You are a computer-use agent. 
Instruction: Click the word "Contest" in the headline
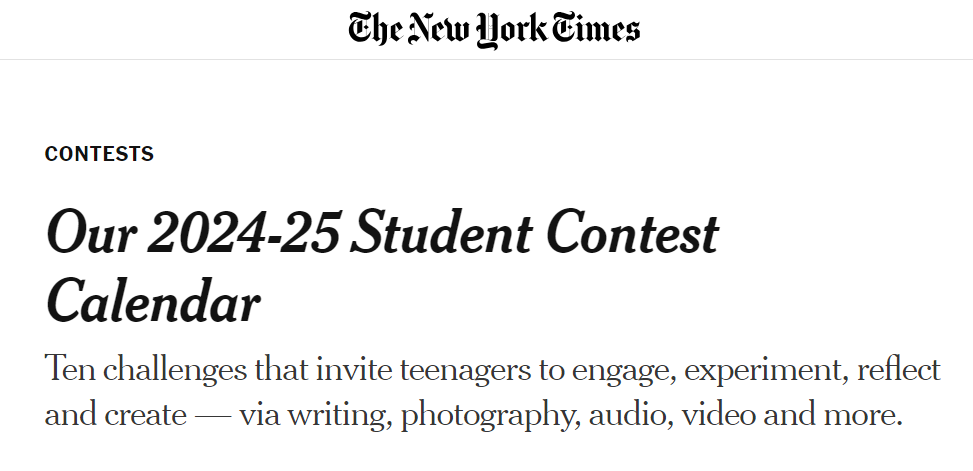coord(637,234)
